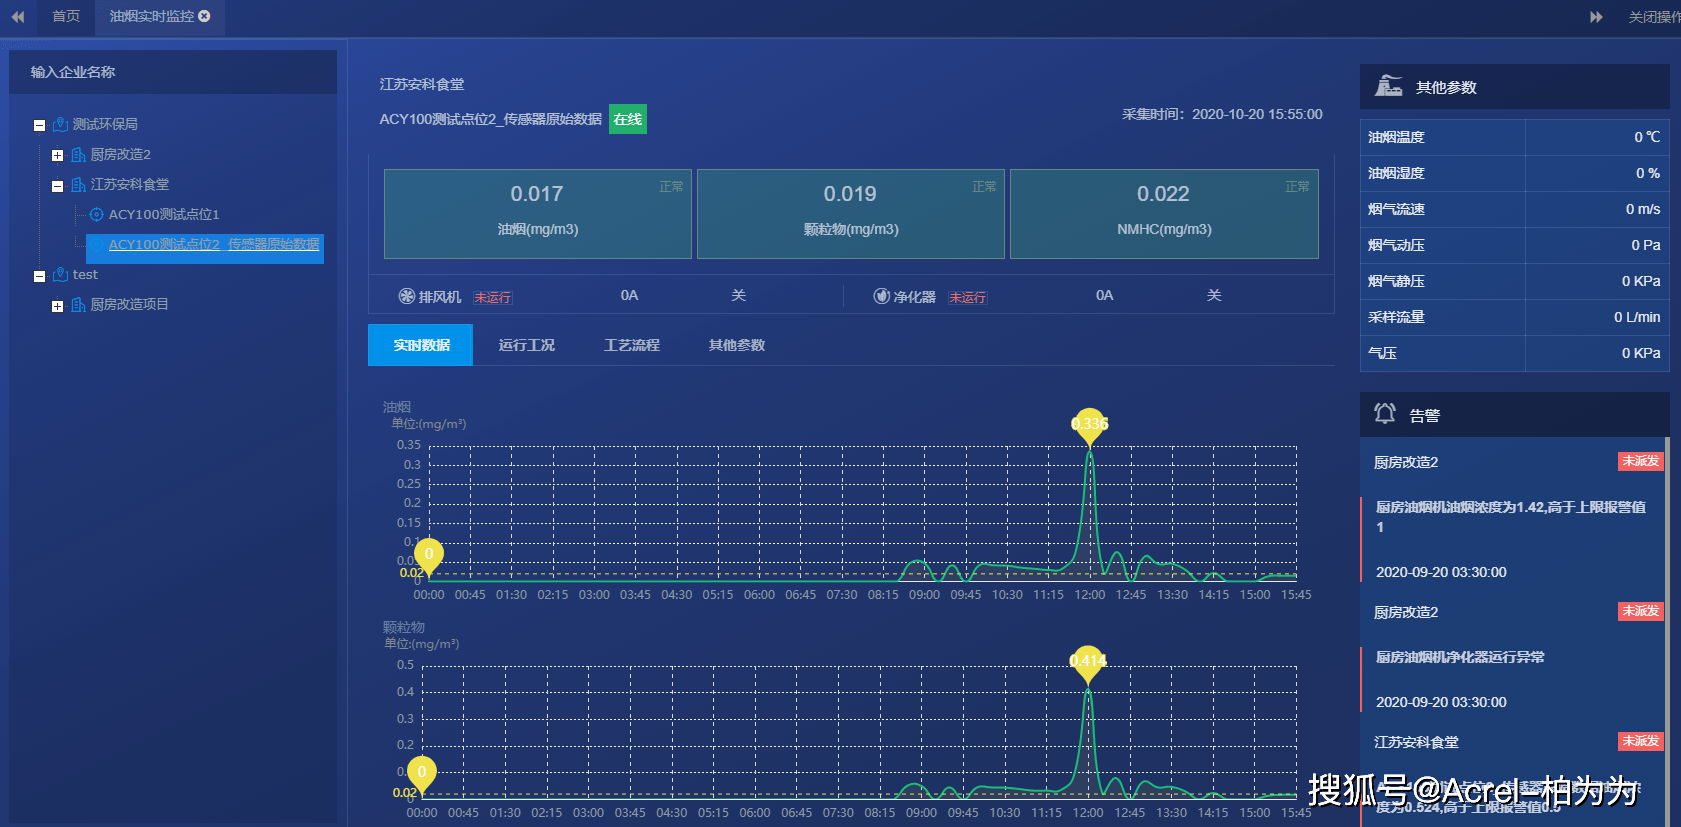
Task: Switch to the 运行工况 tab
Action: coord(526,345)
